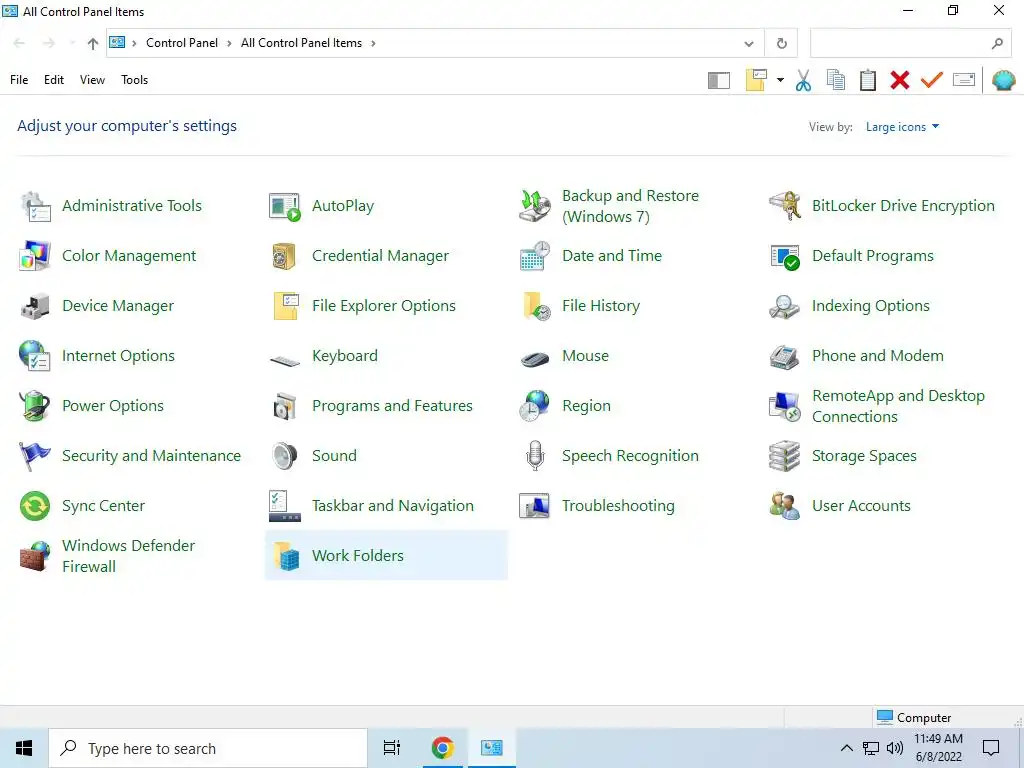Open Programs and Features icon

[285, 406]
